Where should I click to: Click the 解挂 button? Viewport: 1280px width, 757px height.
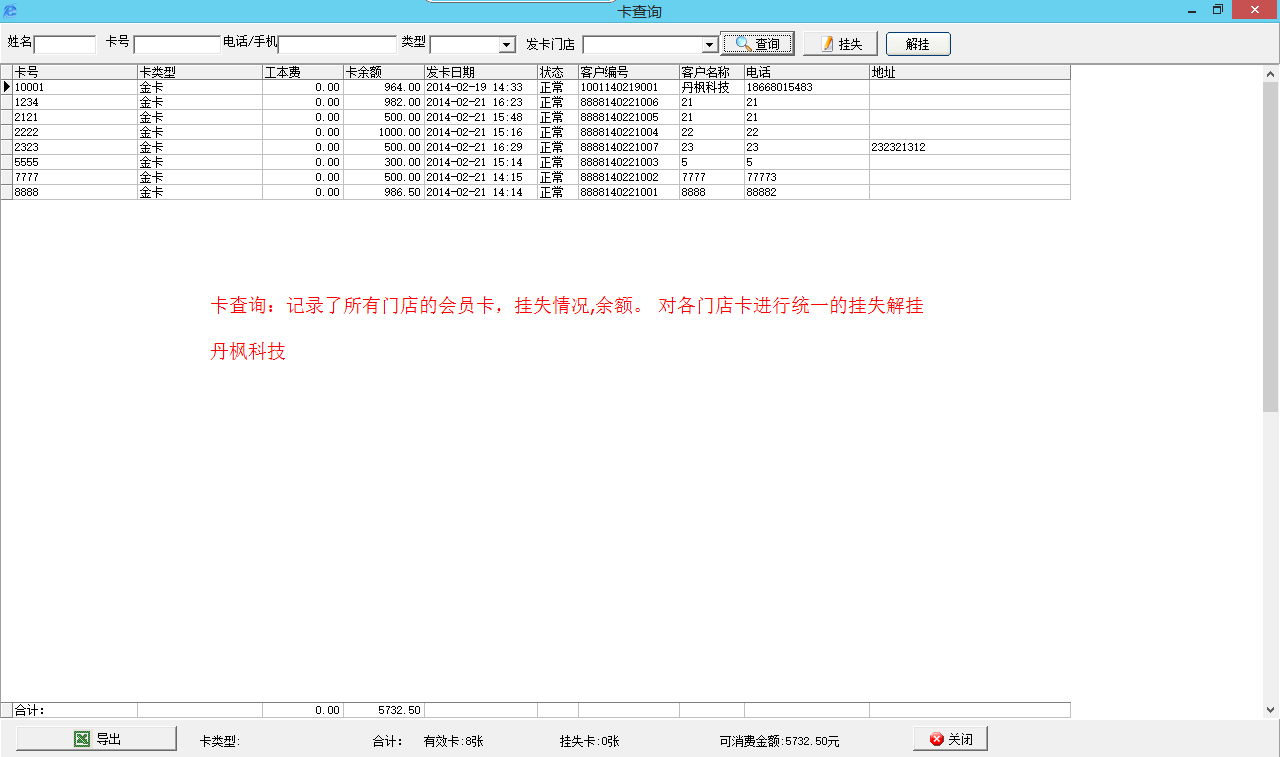point(918,44)
